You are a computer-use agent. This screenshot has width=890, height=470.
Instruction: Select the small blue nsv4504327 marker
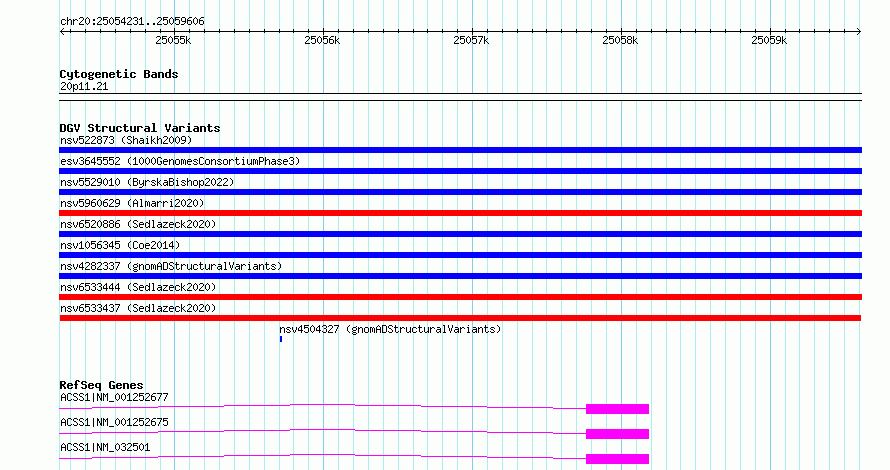tap(281, 339)
